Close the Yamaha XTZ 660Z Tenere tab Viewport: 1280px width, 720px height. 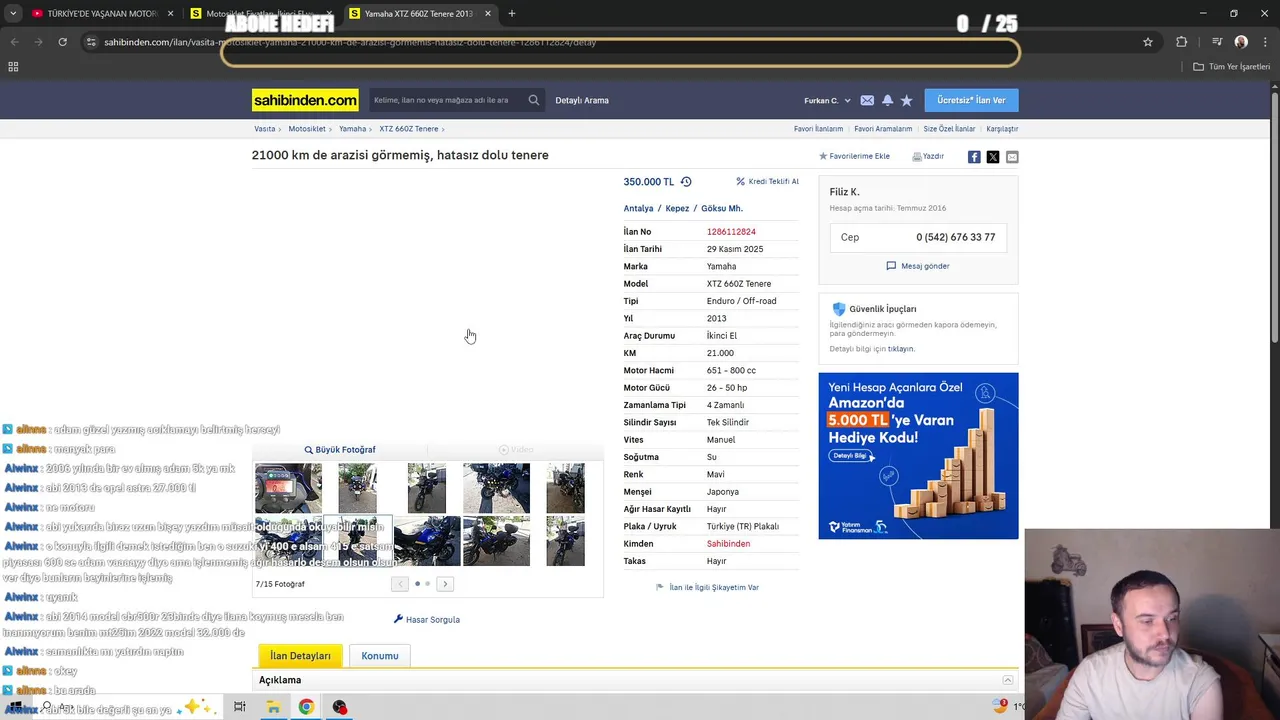[x=488, y=14]
